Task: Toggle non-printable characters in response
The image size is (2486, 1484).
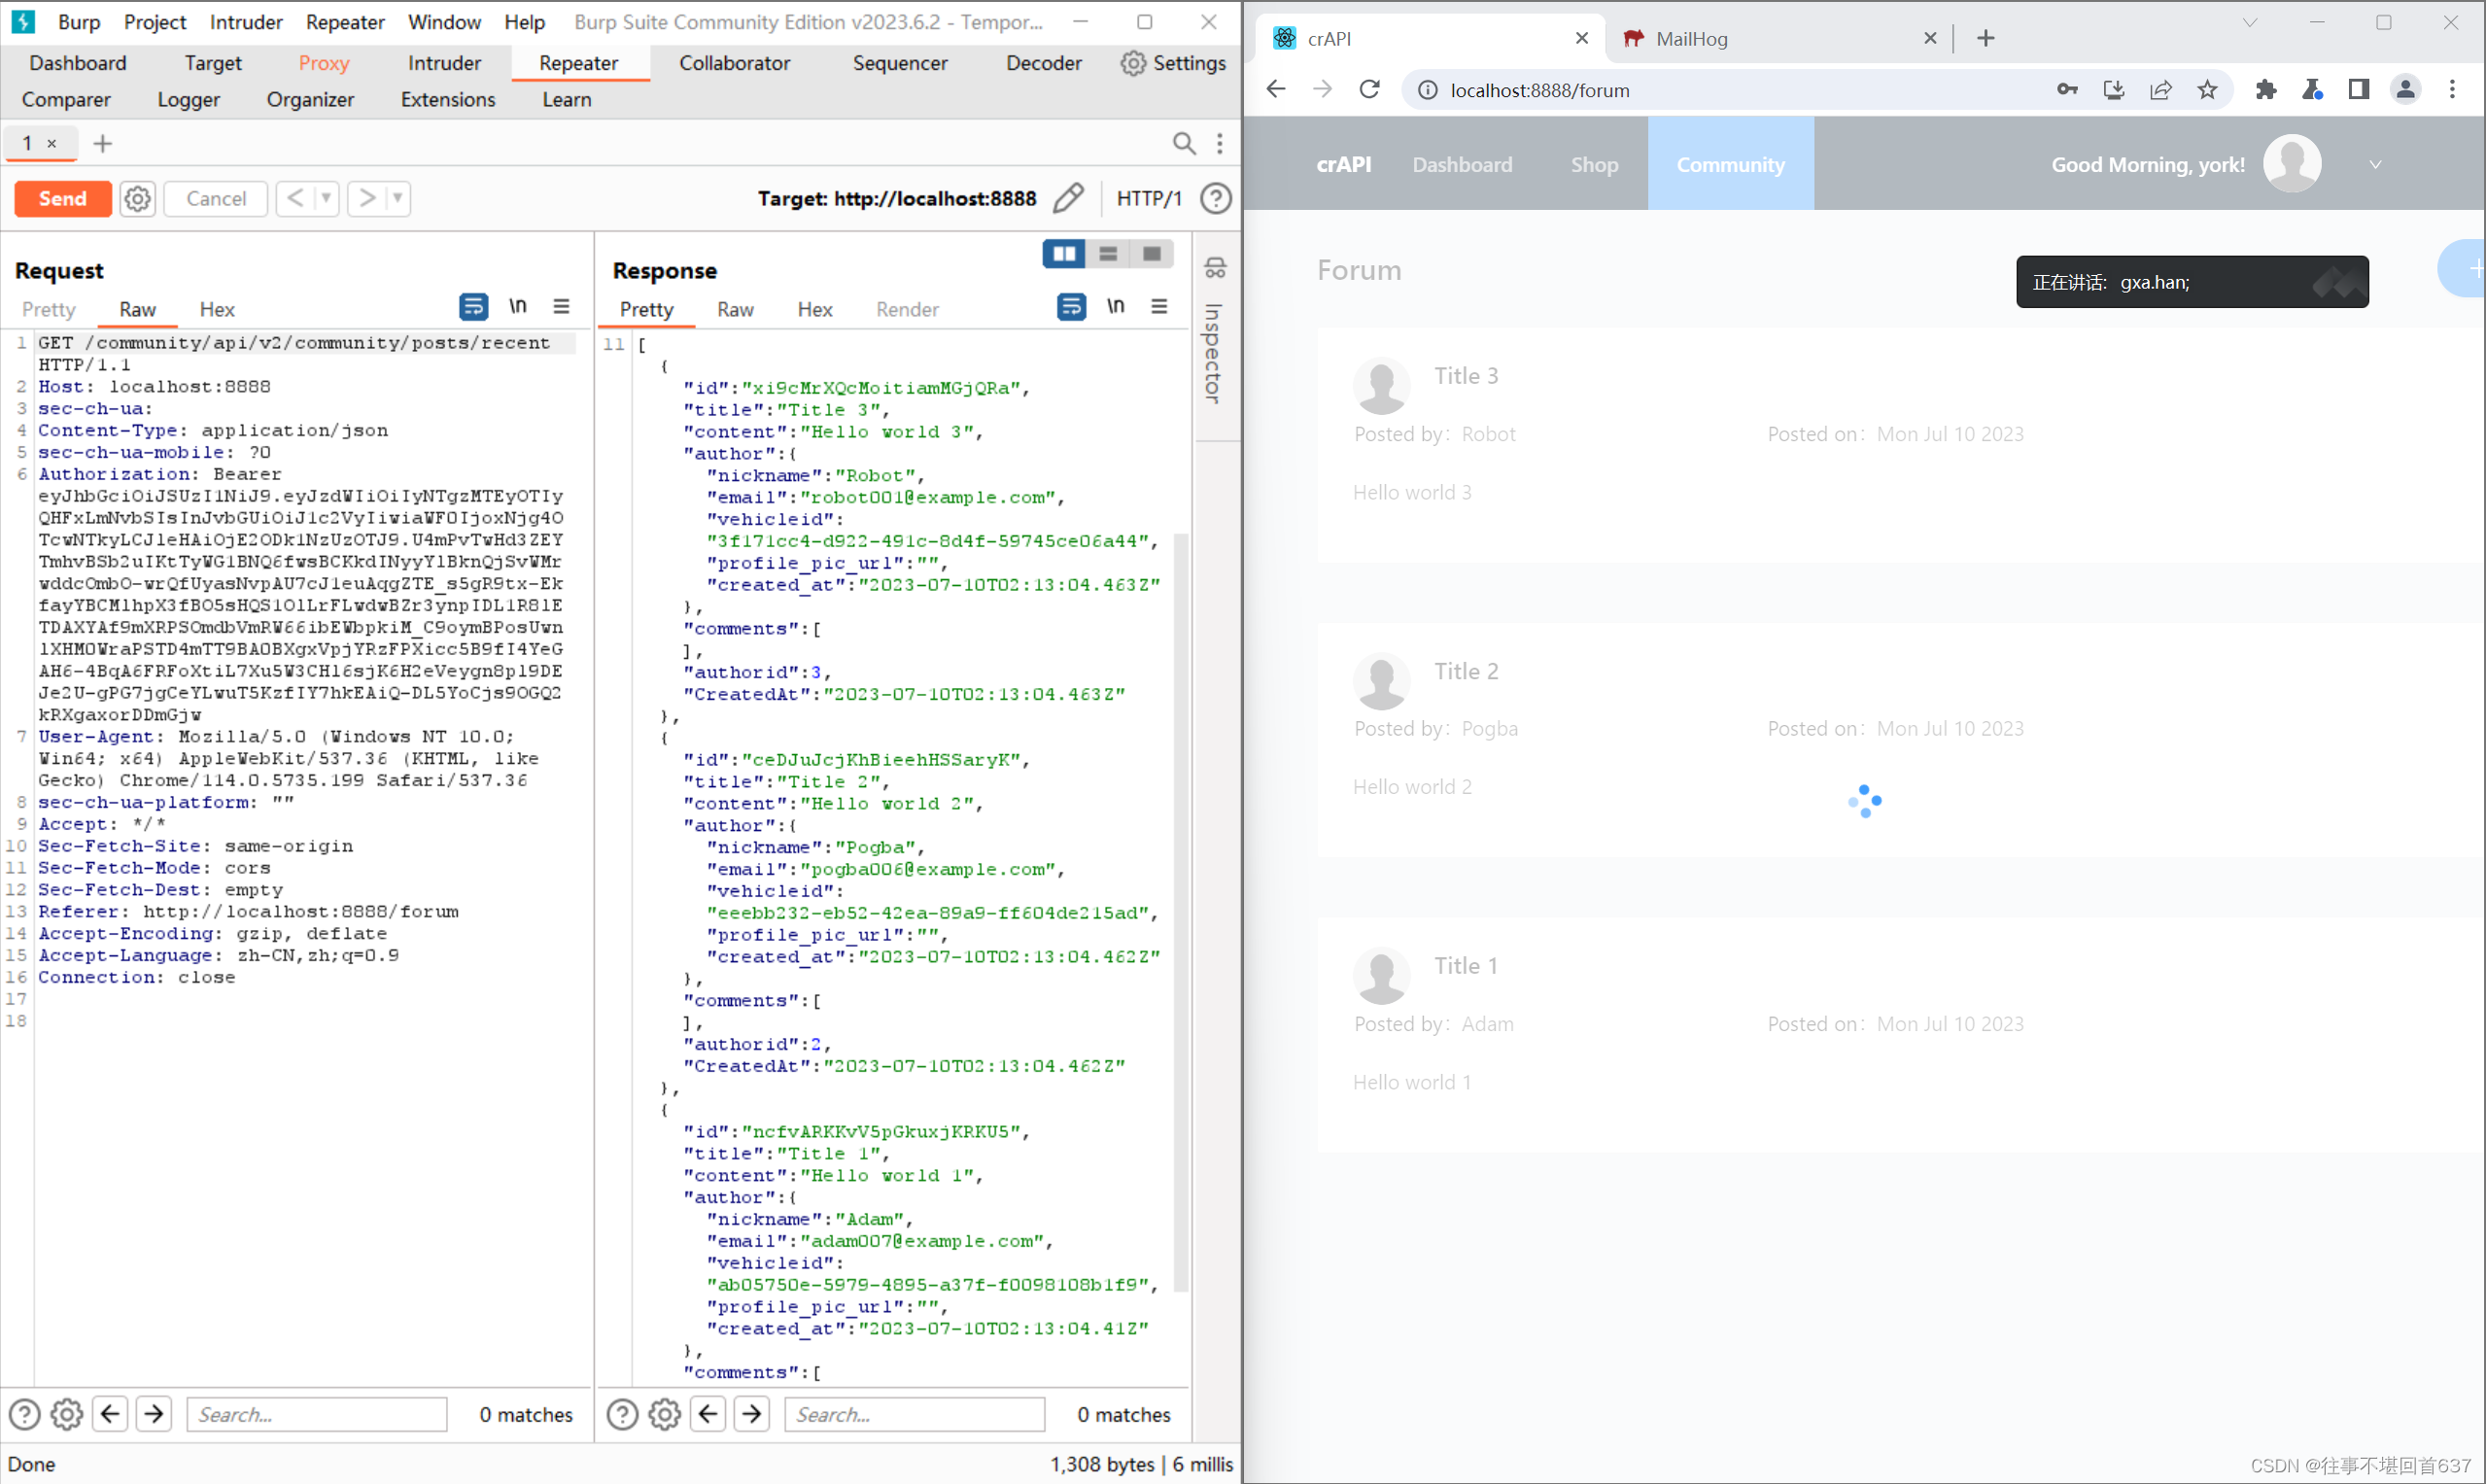Action: [1116, 307]
